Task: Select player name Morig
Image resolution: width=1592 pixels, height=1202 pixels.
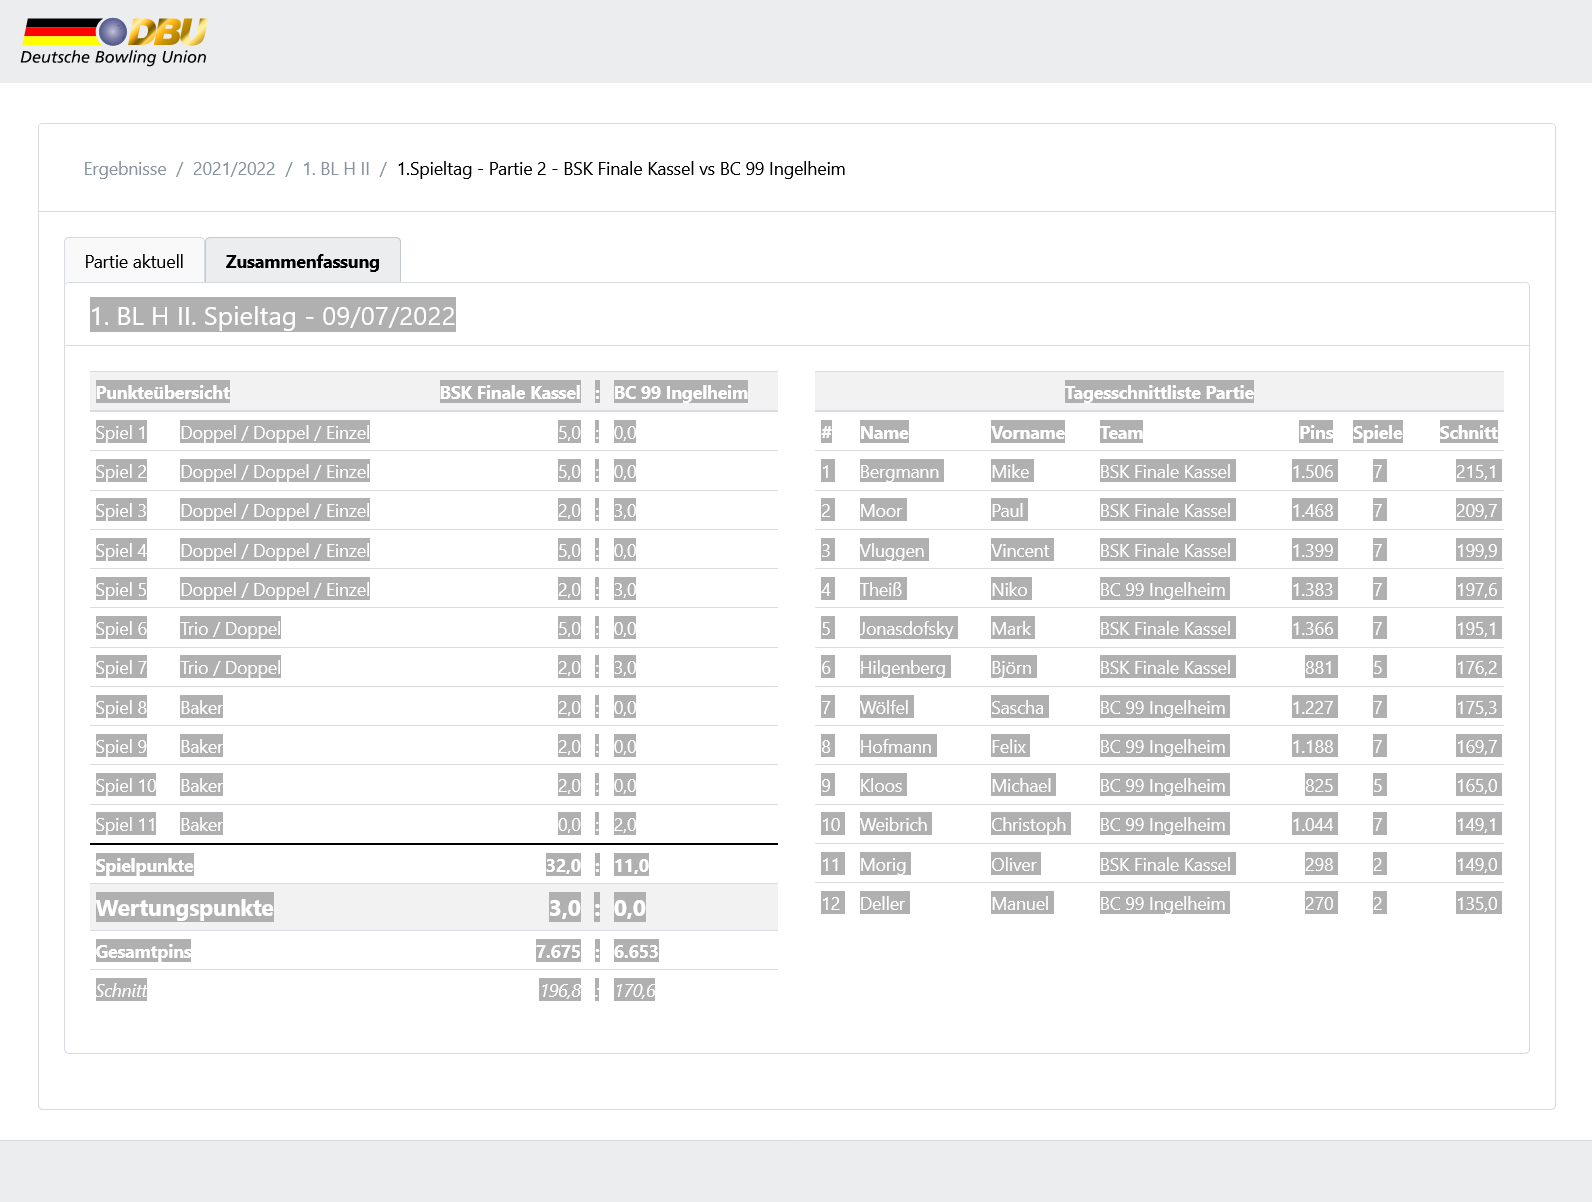Action: click(x=885, y=864)
